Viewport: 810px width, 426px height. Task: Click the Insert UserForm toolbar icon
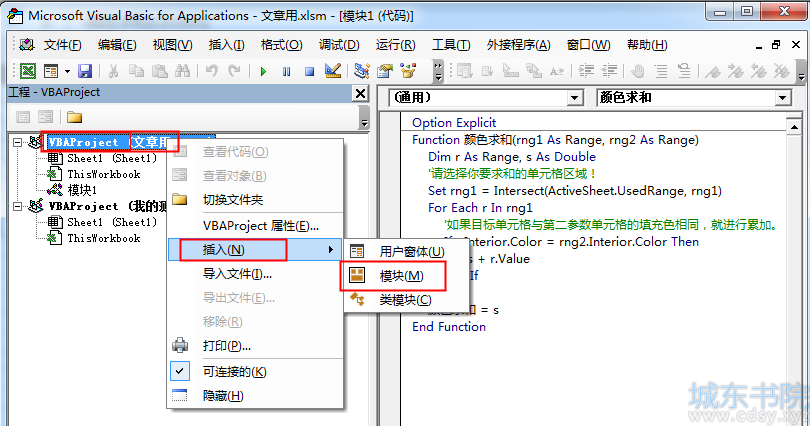click(51, 71)
